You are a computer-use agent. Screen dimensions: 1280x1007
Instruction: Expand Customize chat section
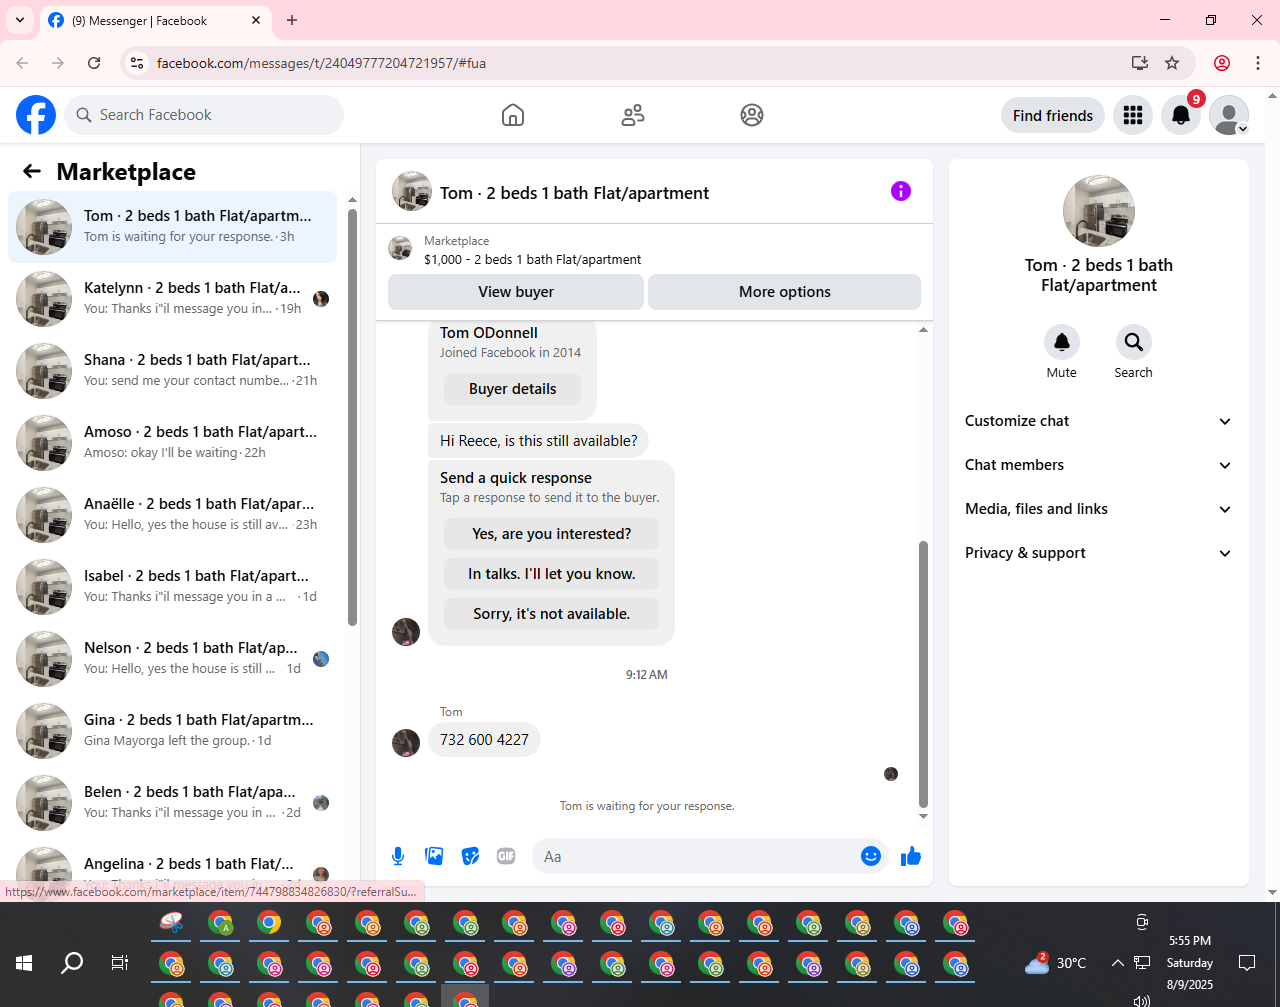[1099, 421]
